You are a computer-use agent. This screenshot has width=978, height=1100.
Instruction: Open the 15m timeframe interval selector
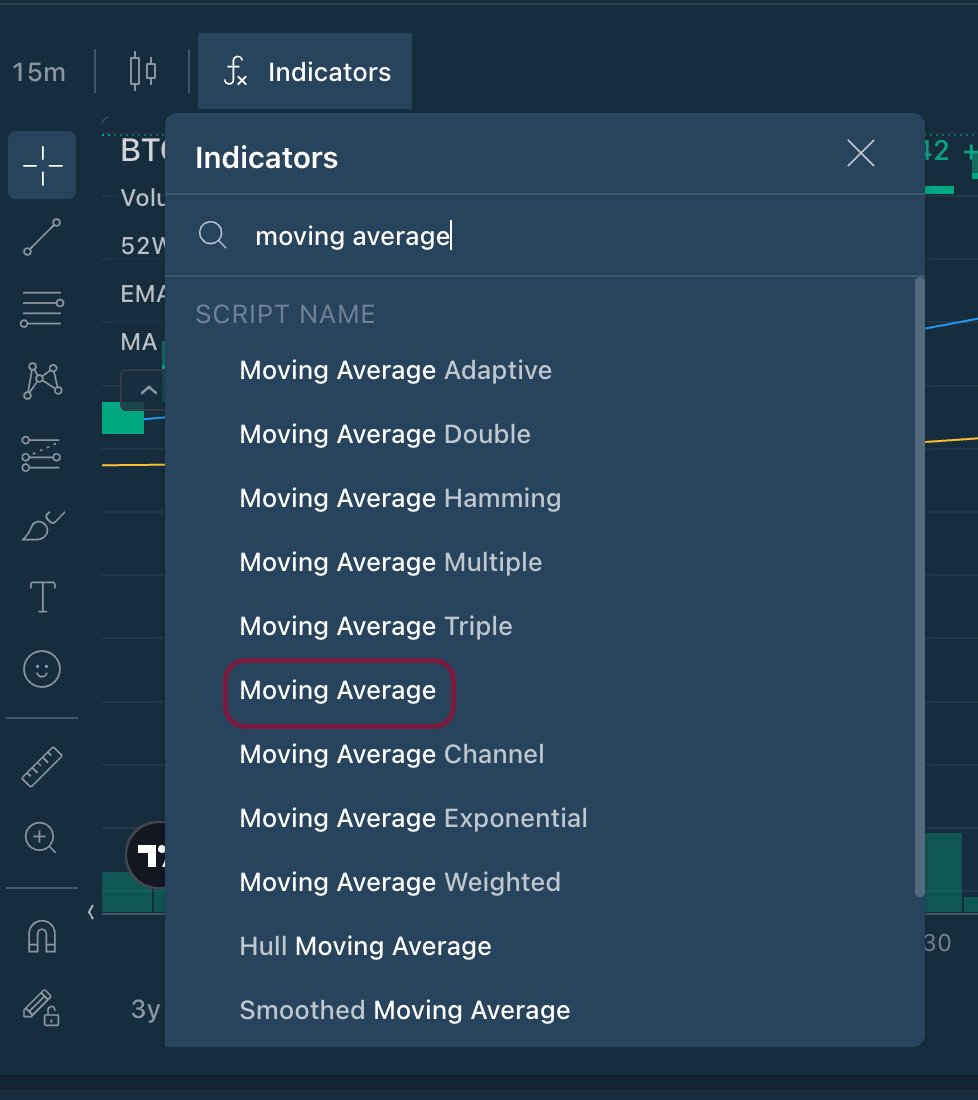pos(39,72)
